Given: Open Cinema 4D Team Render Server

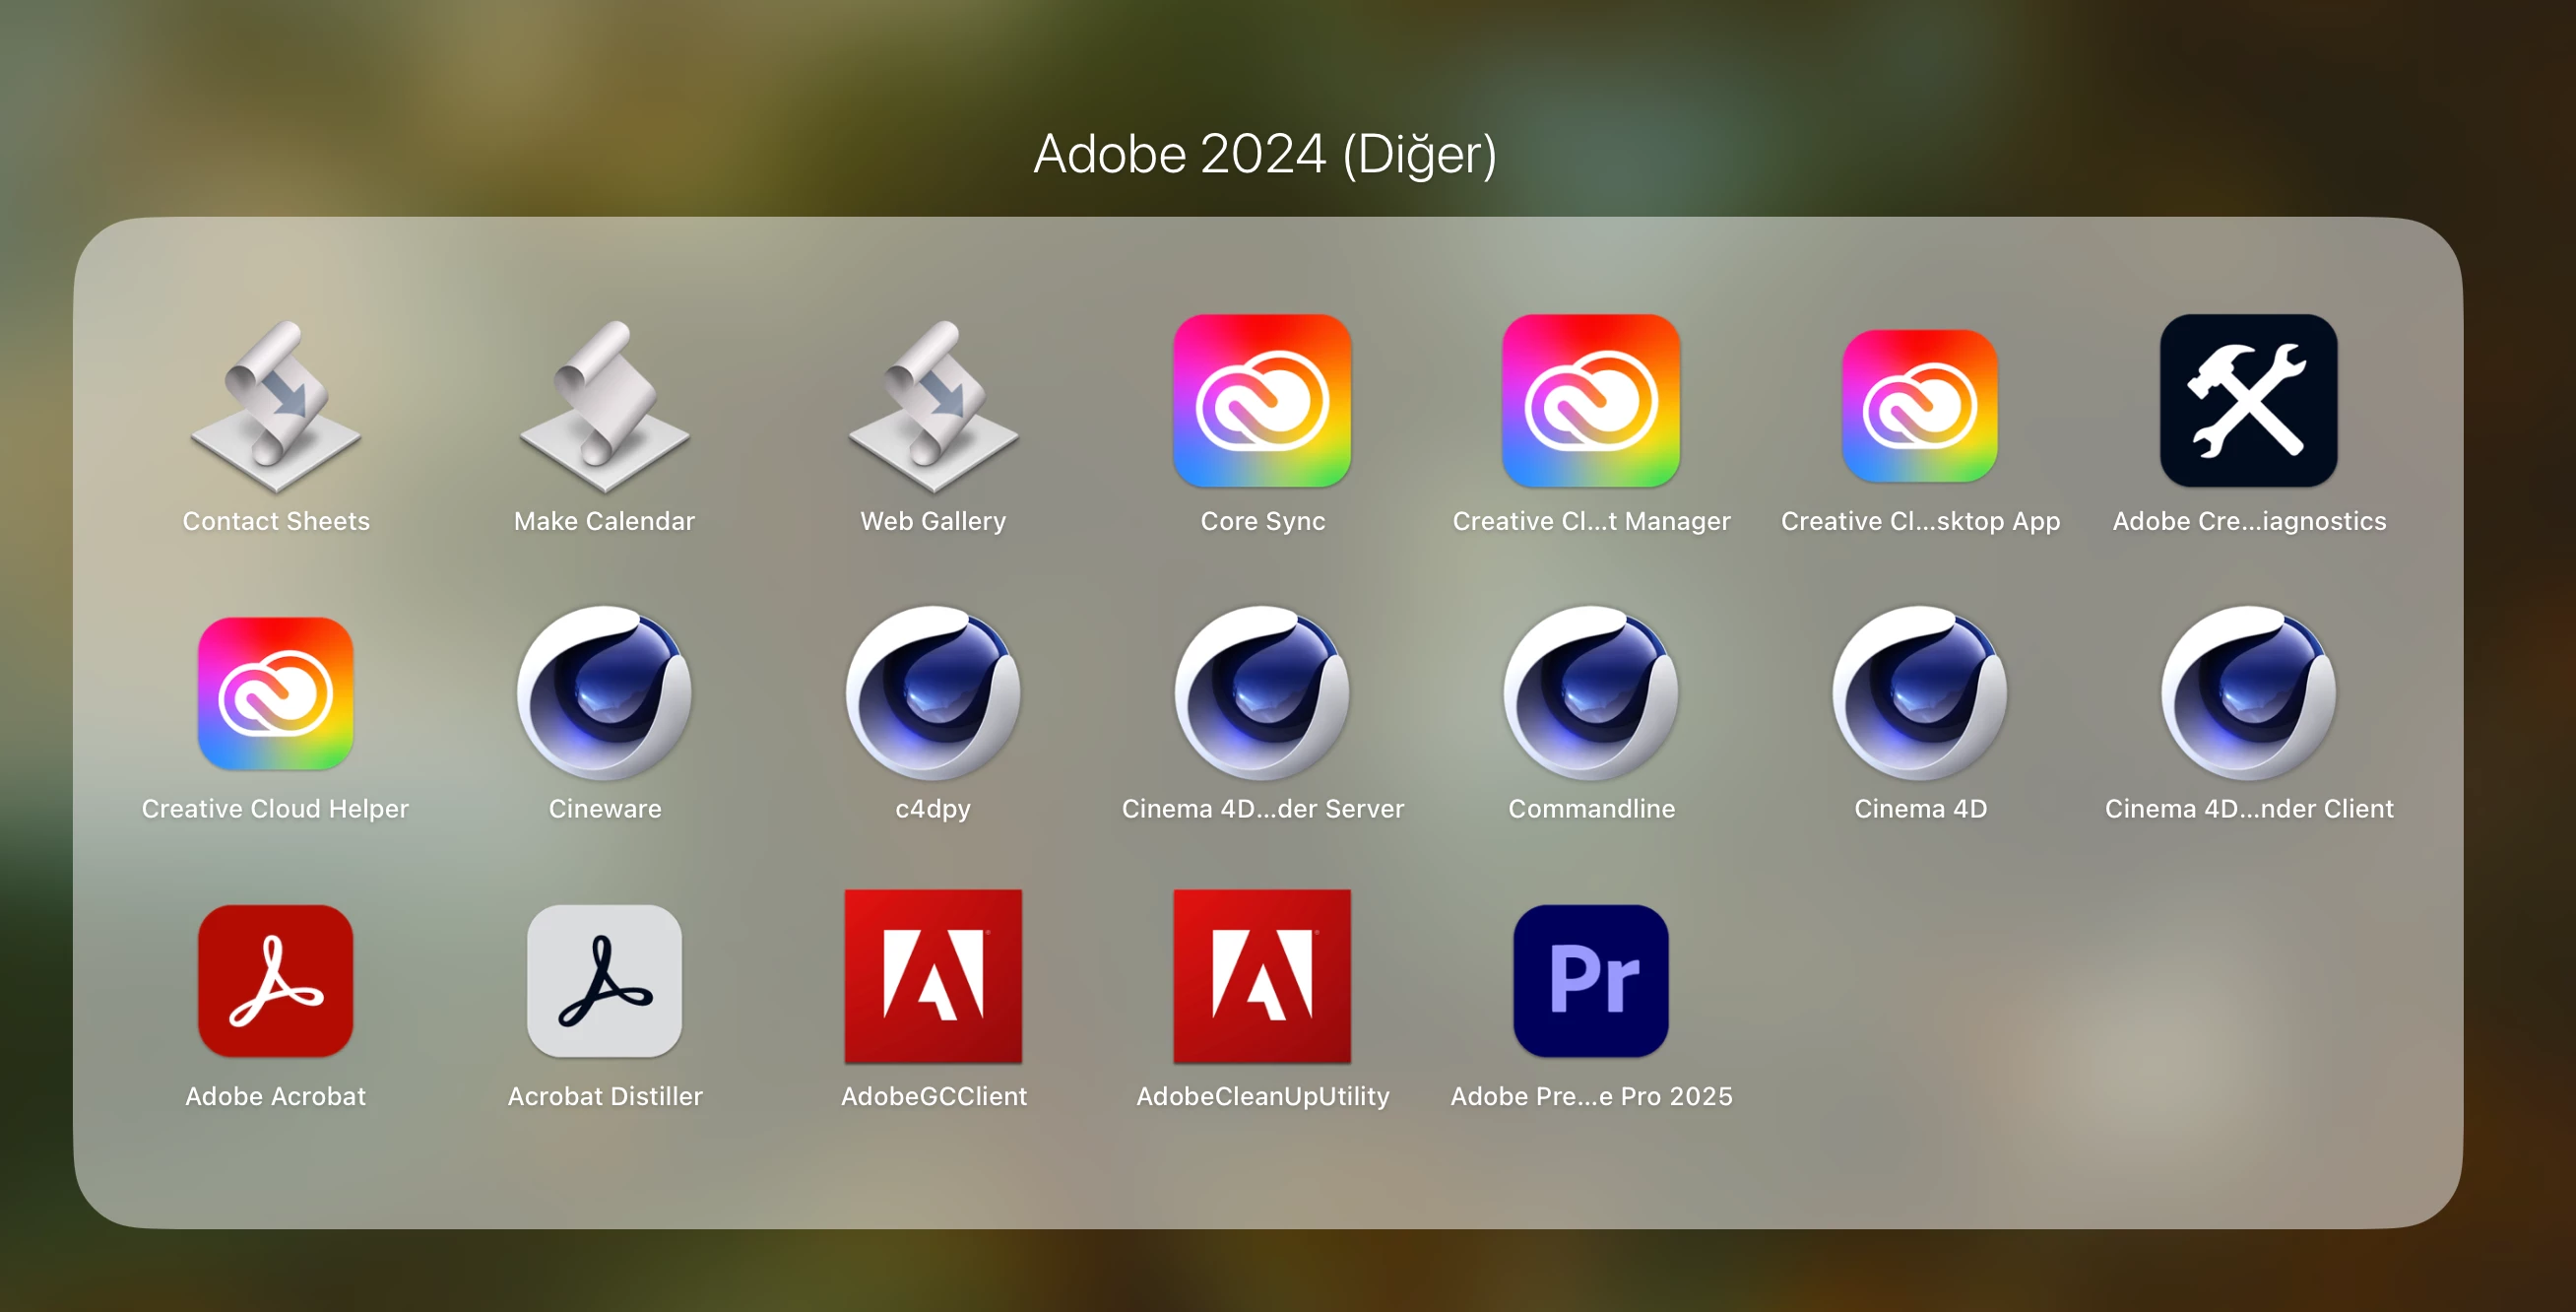Looking at the screenshot, I should [1262, 693].
